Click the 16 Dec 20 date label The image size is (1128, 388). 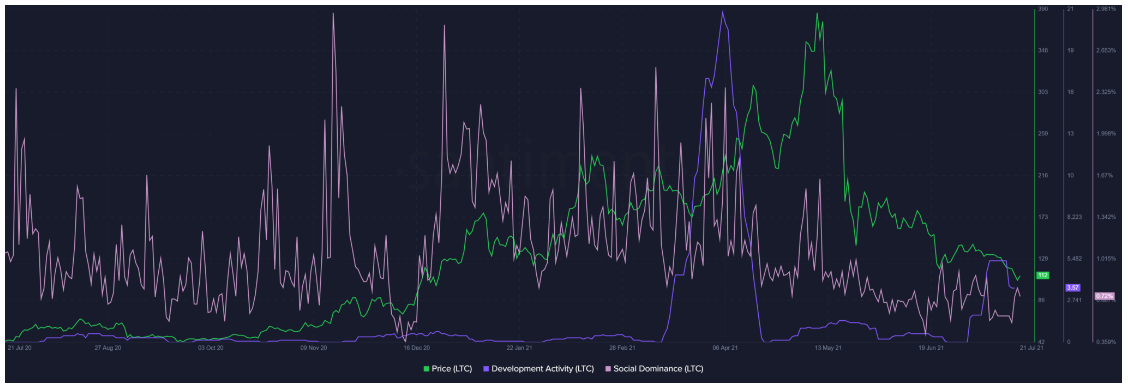[x=417, y=347]
